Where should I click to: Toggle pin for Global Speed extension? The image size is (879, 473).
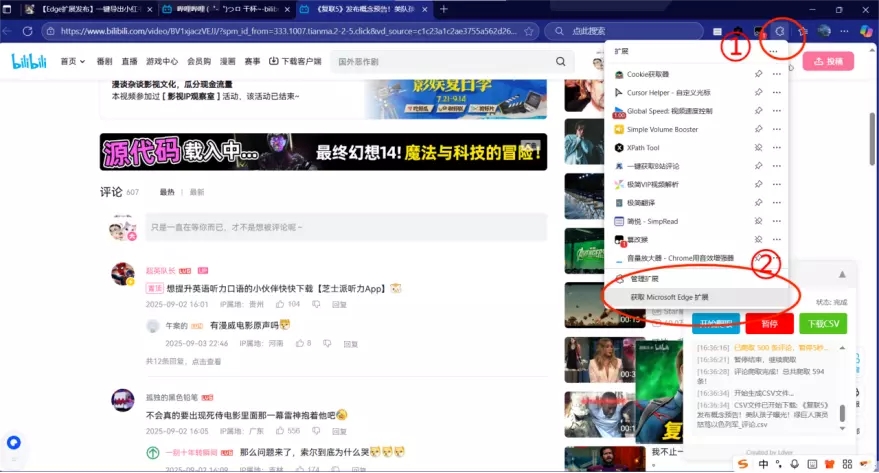759,111
